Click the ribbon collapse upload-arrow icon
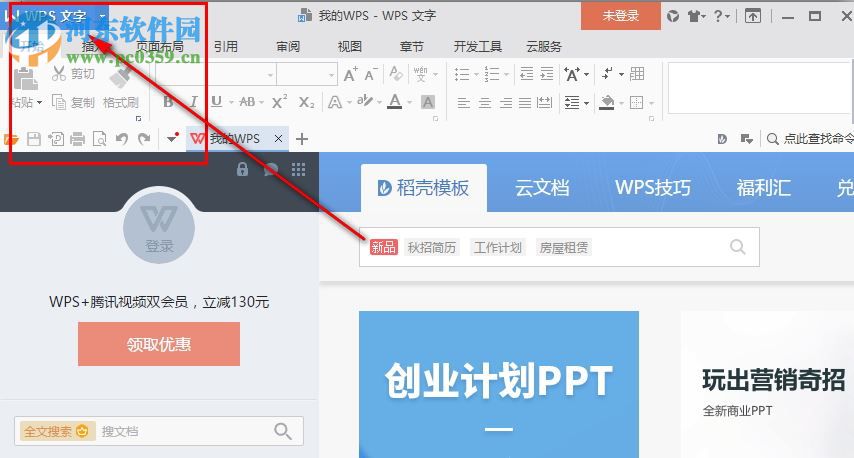 [x=753, y=16]
